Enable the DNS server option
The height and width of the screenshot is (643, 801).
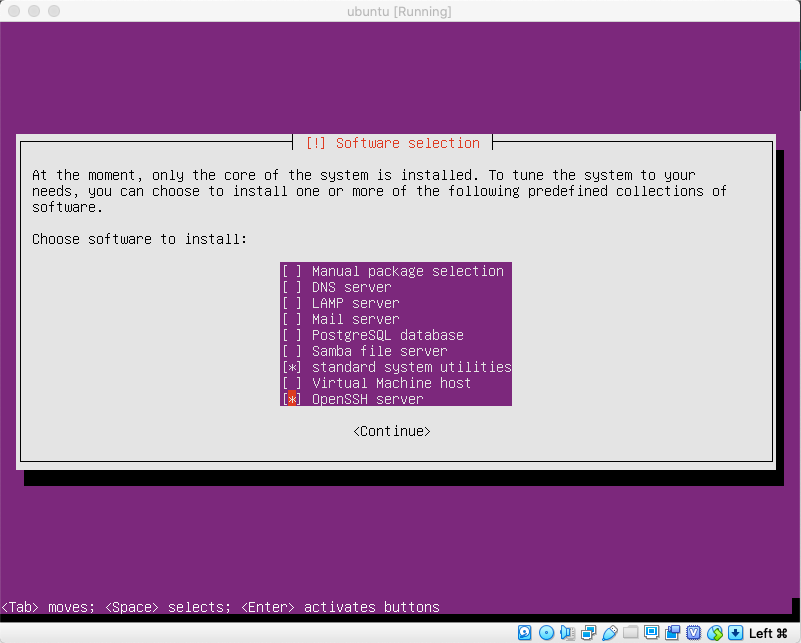click(292, 287)
